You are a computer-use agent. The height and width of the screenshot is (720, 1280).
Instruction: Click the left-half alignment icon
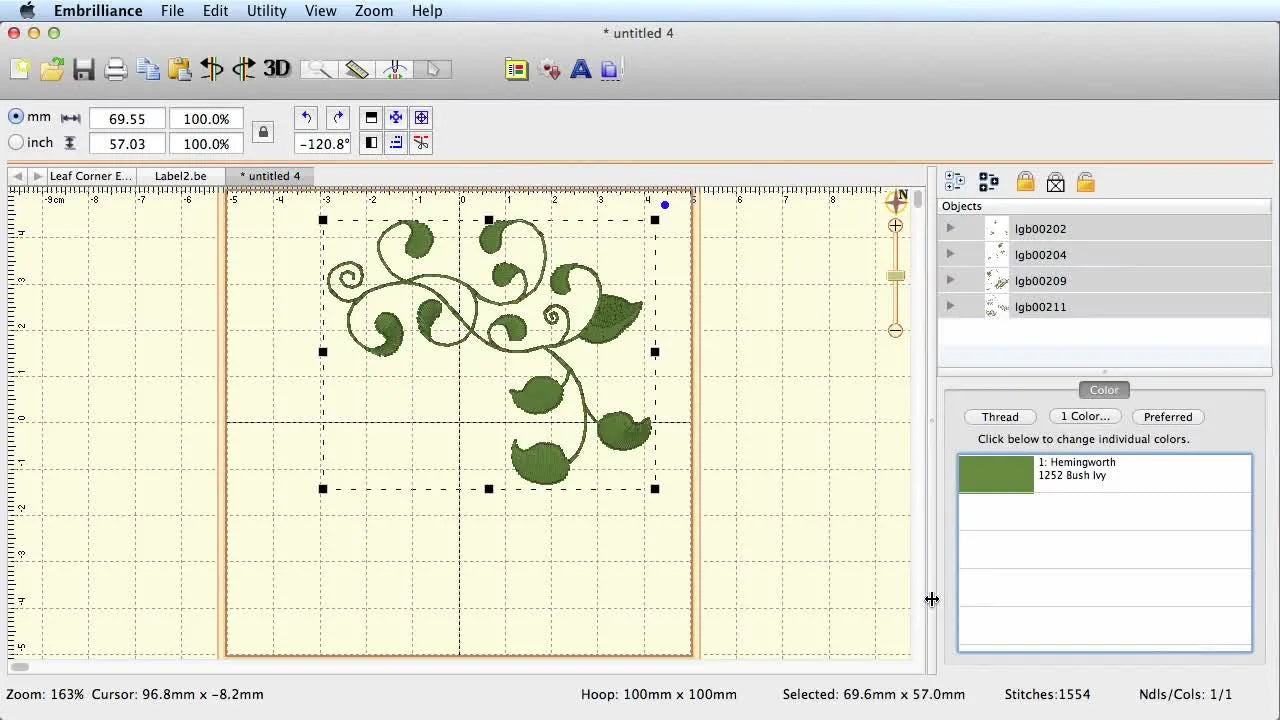[371, 143]
